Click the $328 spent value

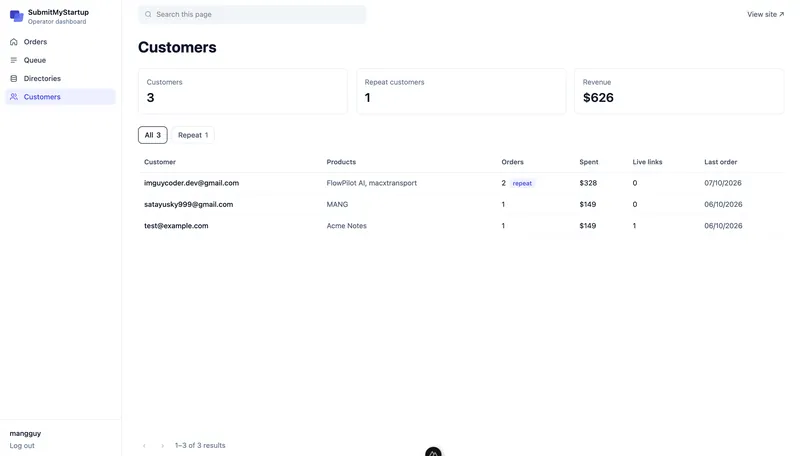click(588, 183)
